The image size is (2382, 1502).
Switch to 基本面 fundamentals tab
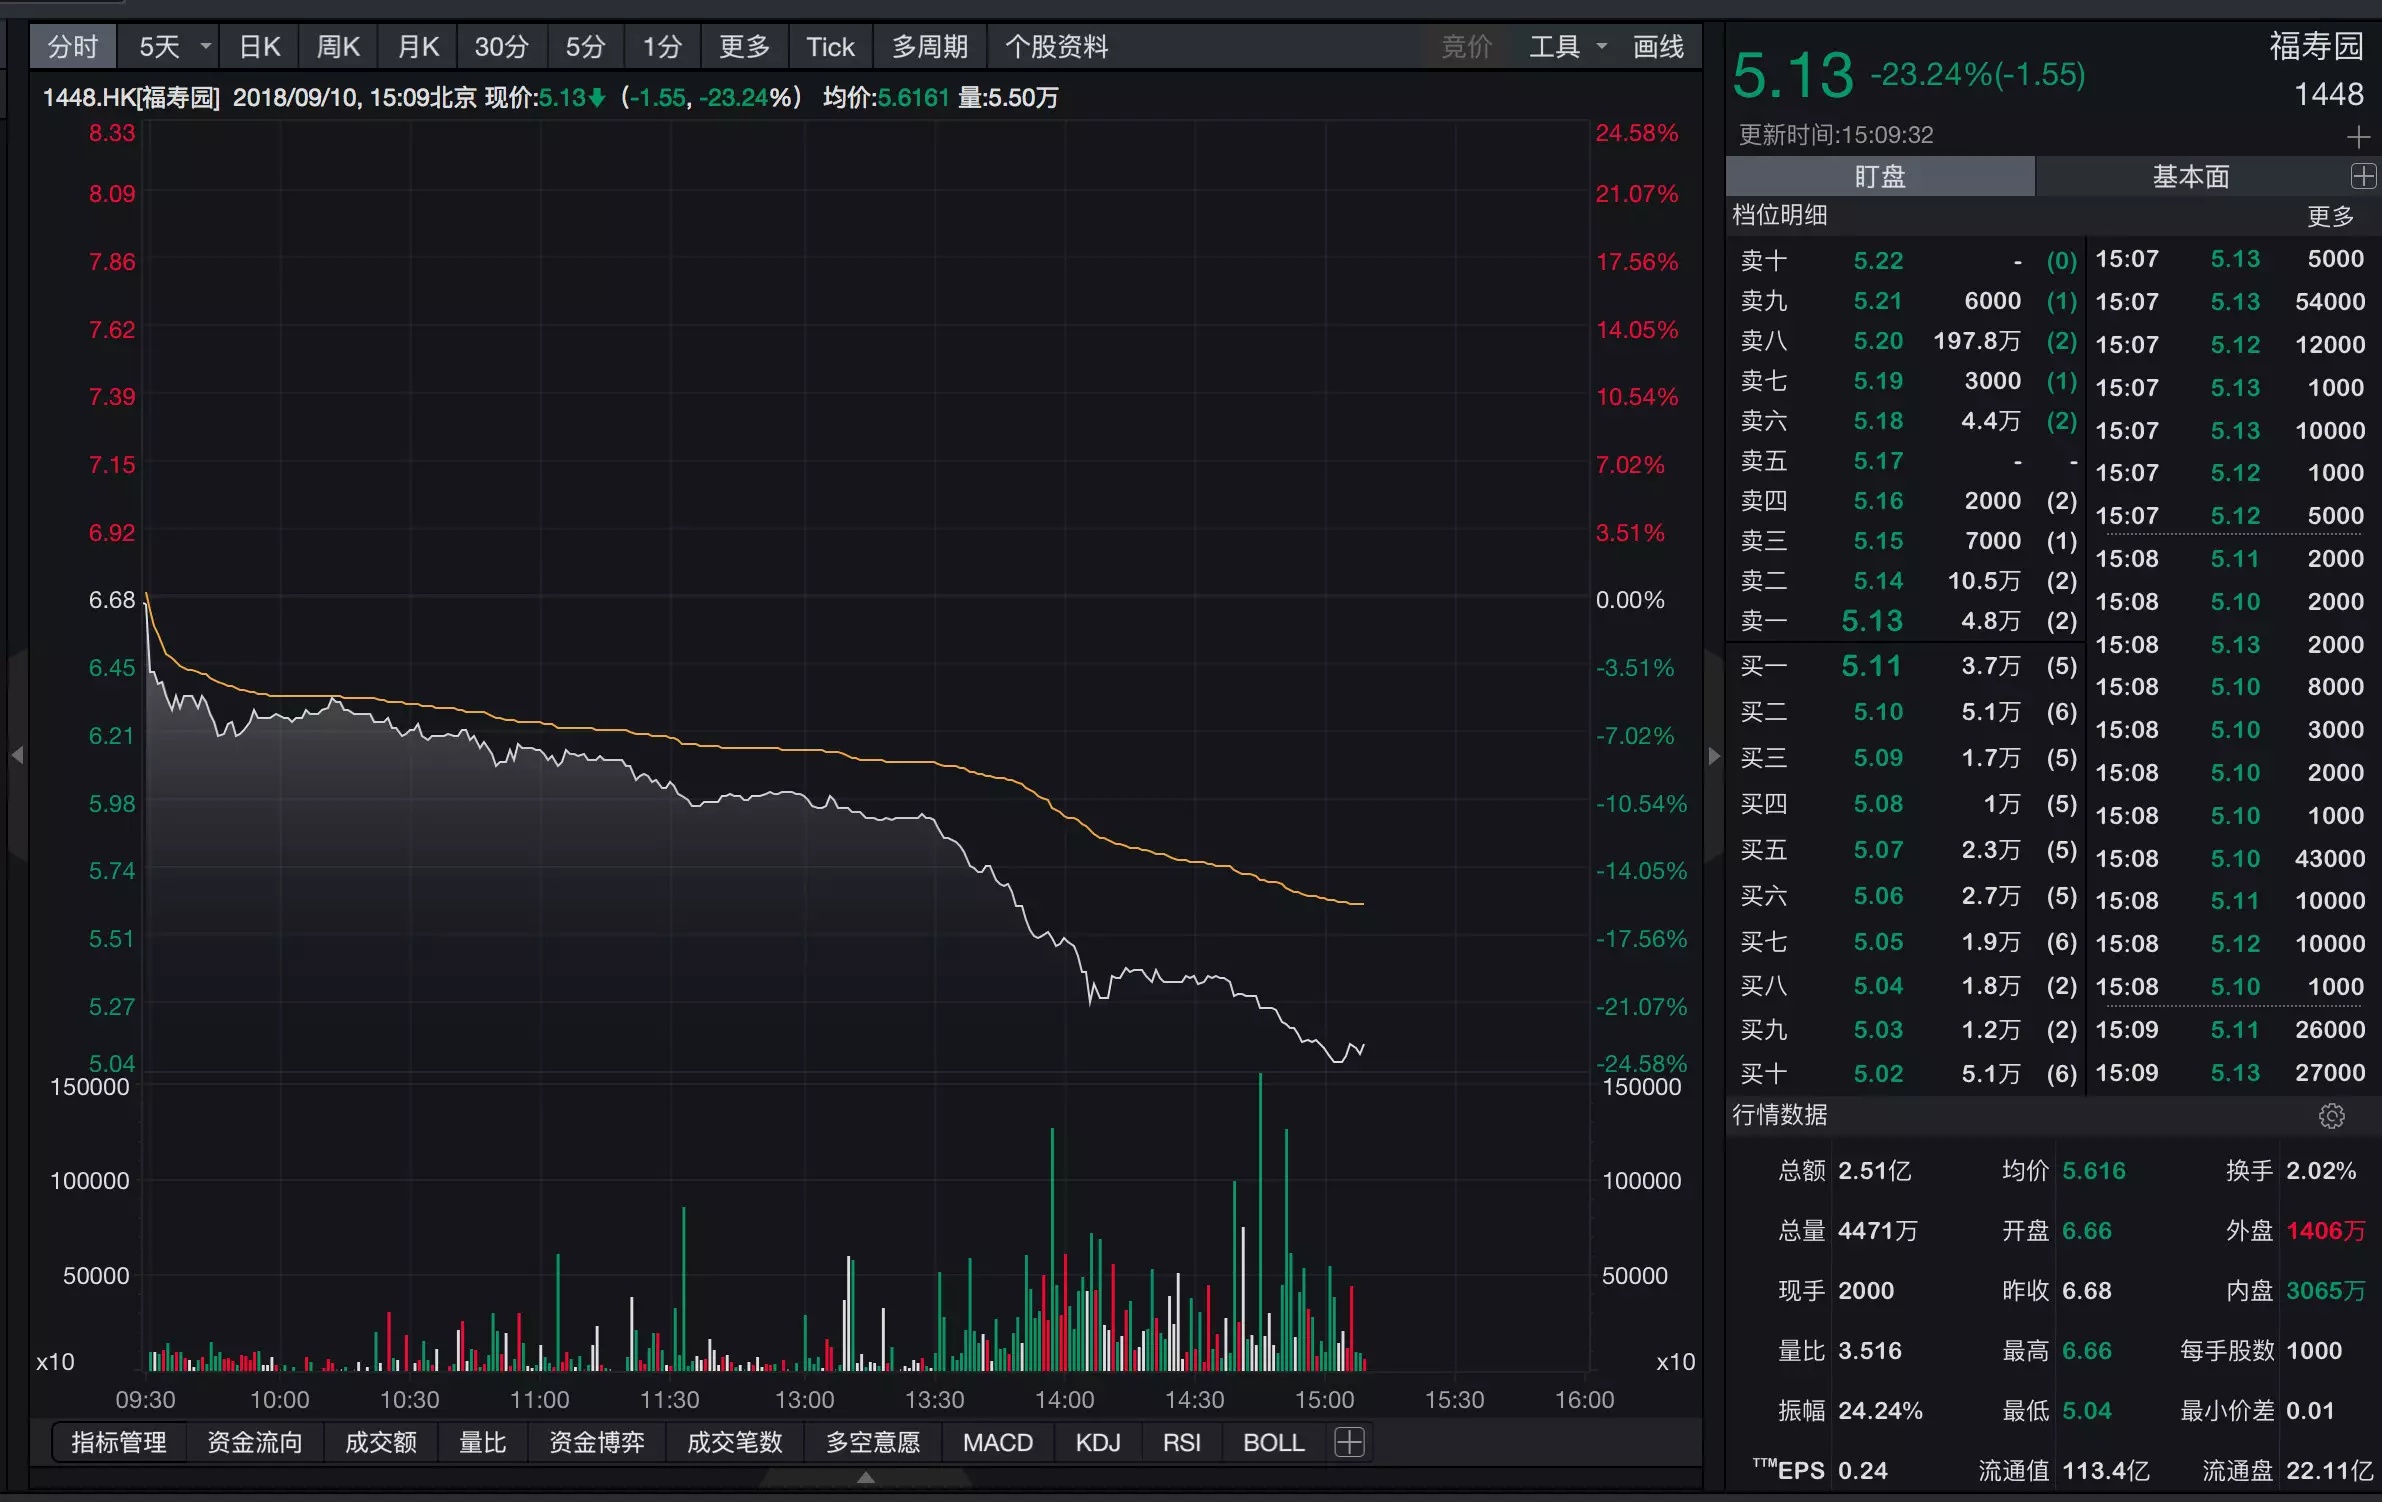(x=2190, y=177)
